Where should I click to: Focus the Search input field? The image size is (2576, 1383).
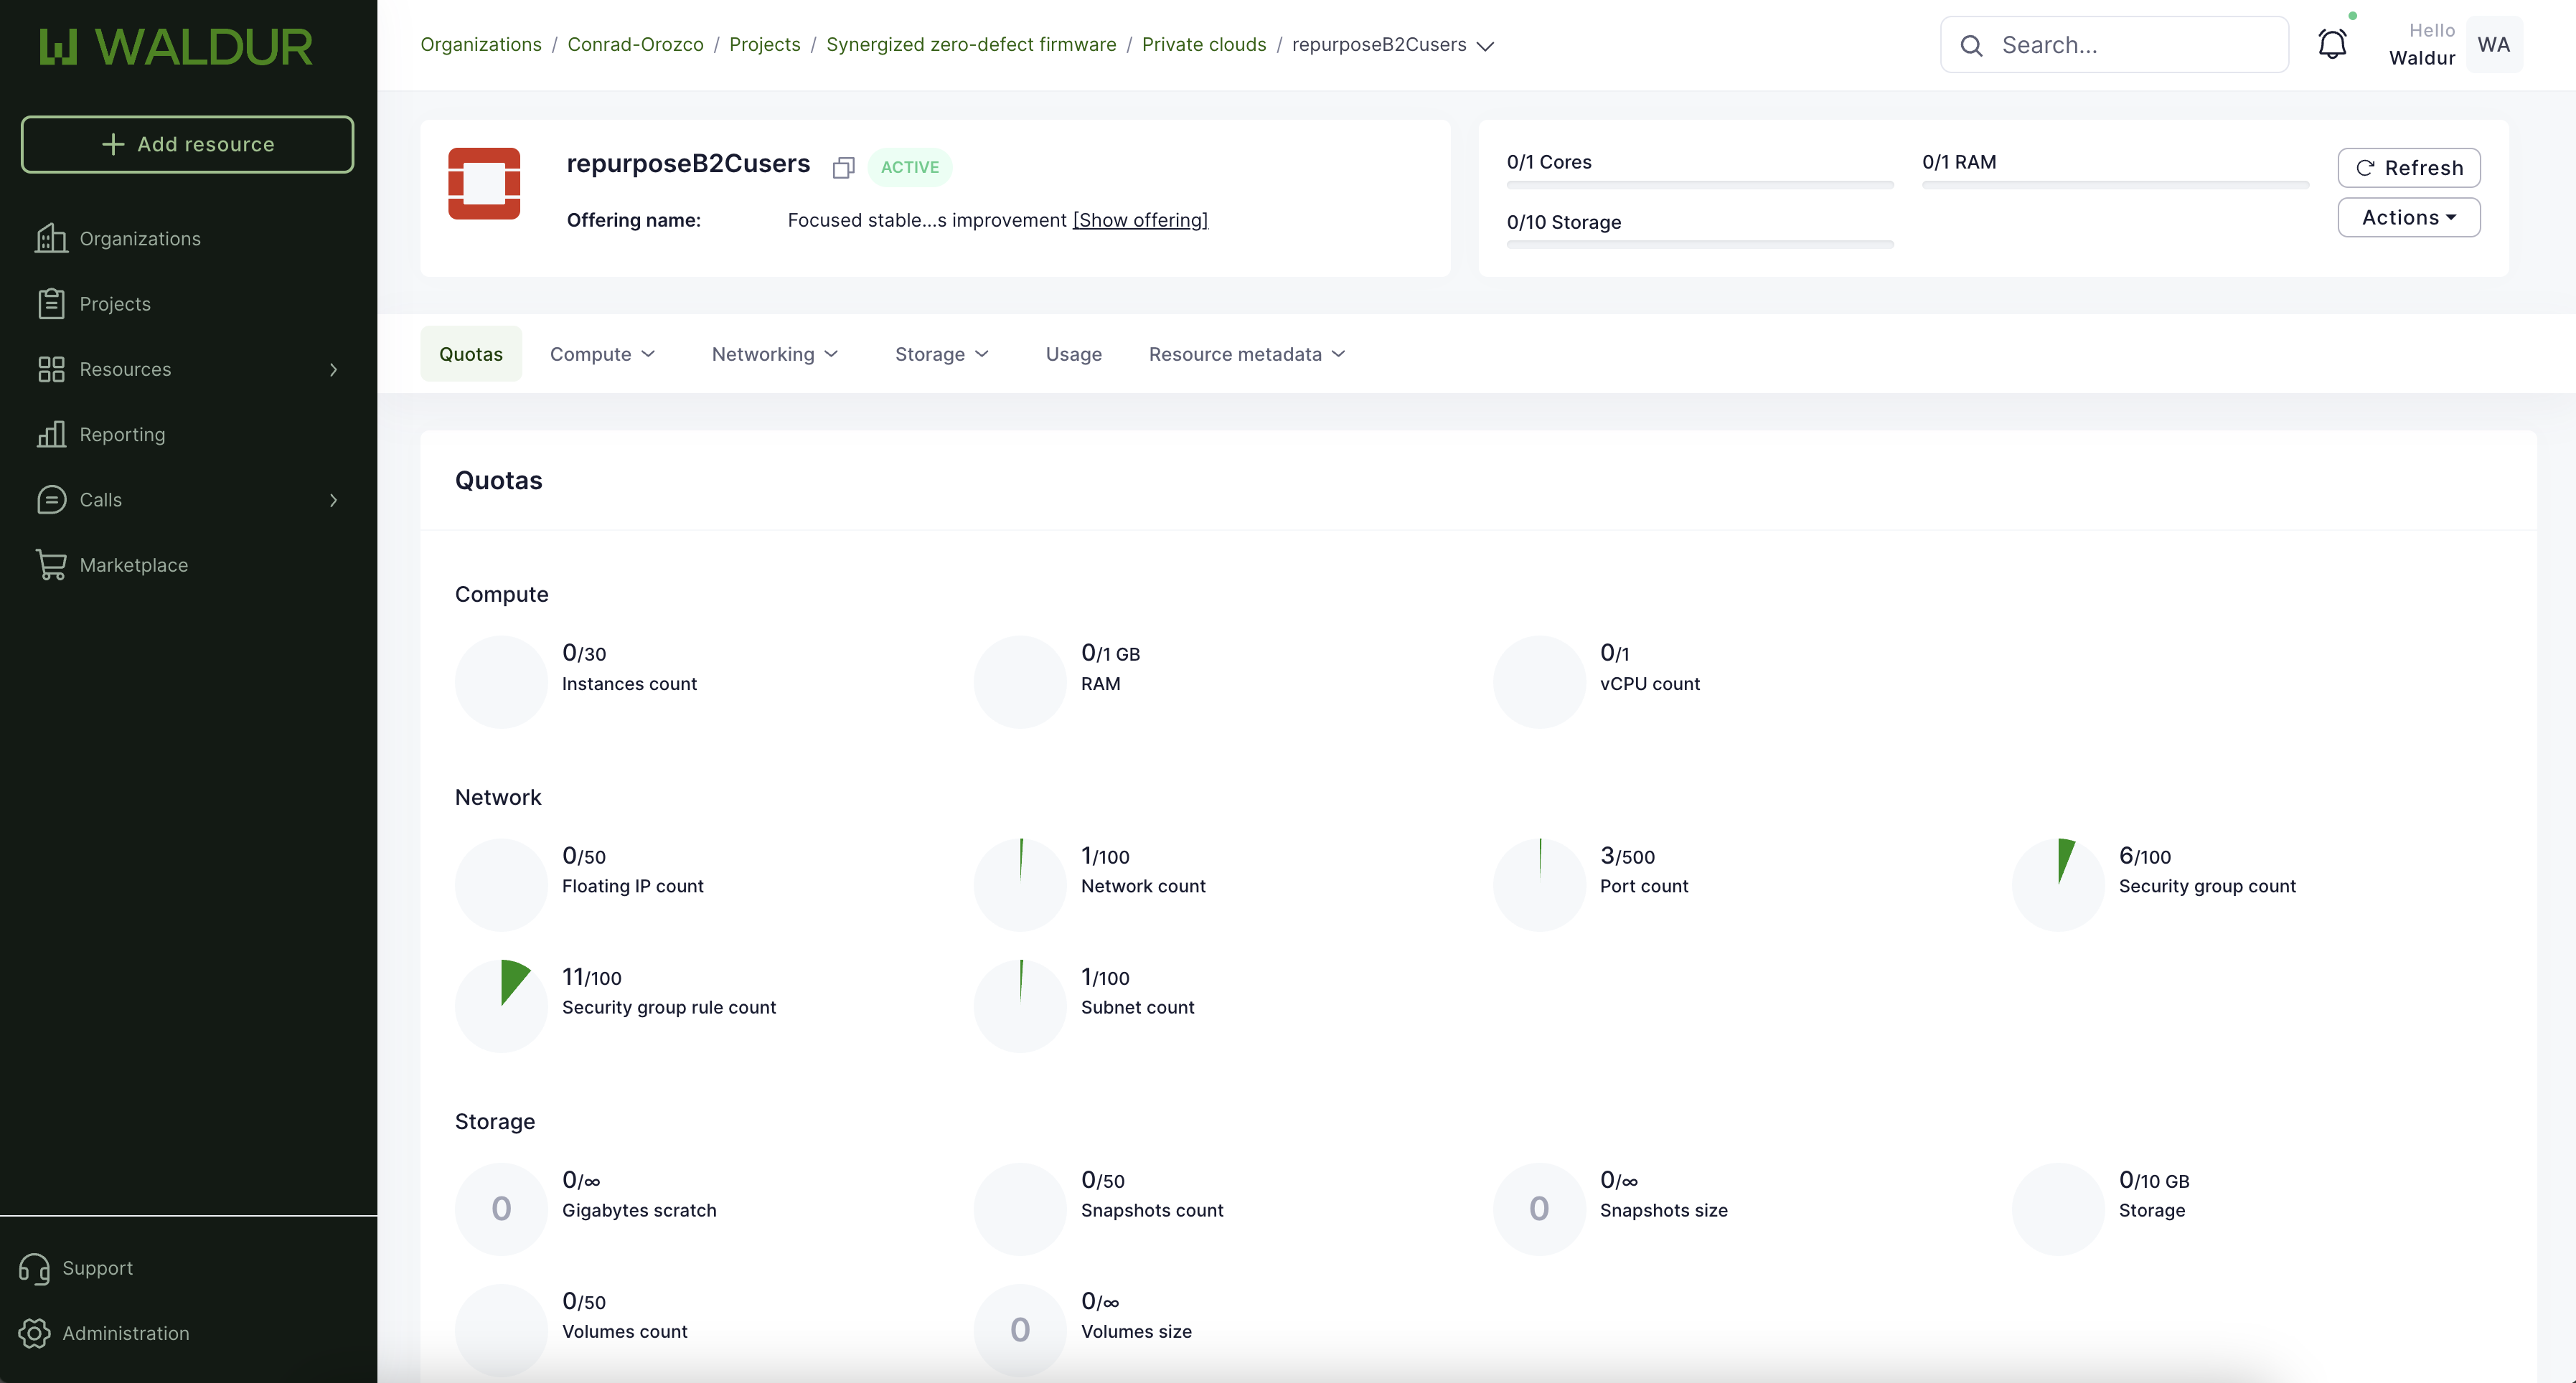click(2130, 45)
